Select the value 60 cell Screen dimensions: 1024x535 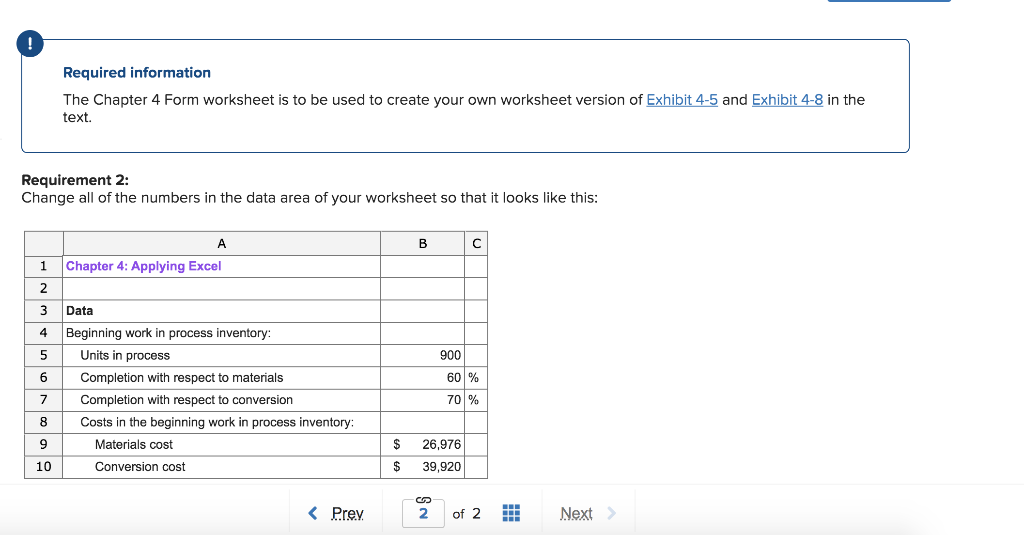423,378
